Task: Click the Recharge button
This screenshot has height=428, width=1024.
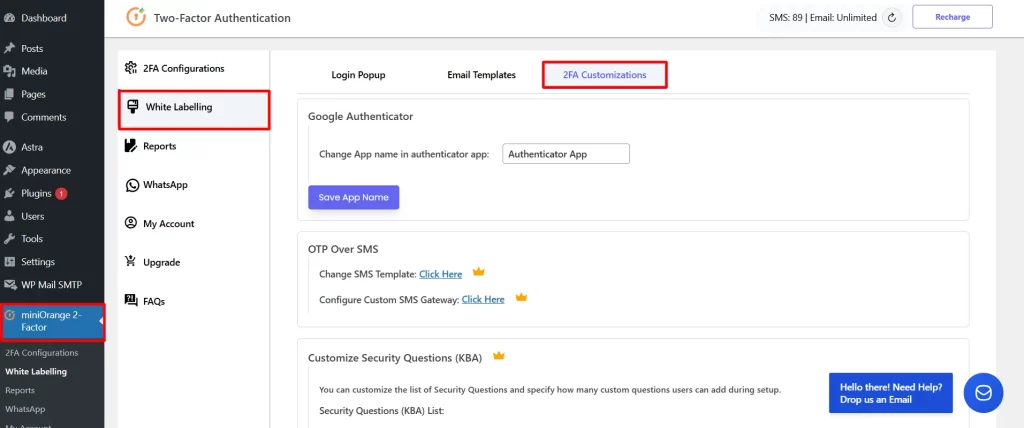Action: coord(952,17)
